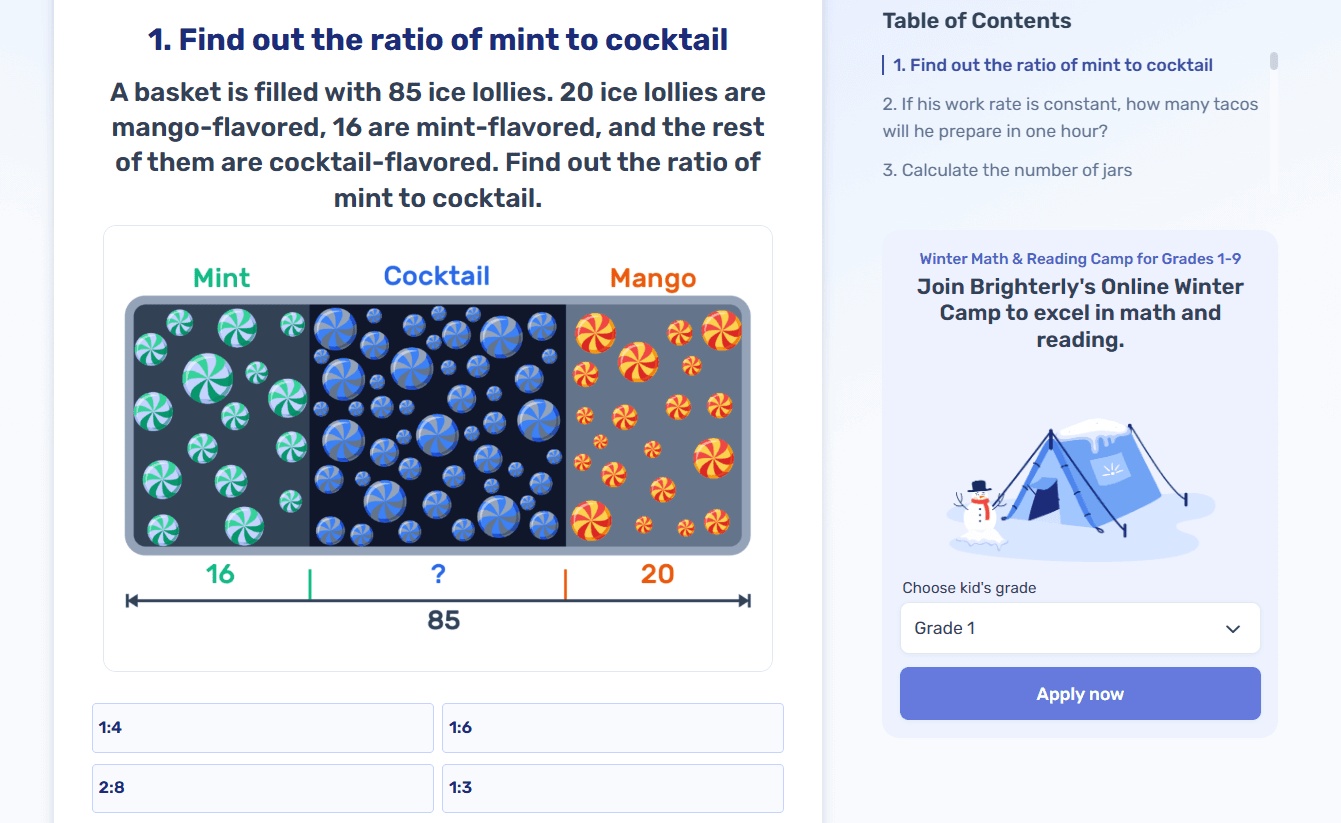Open Calculate the number of jars link
The image size is (1341, 823).
1007,170
